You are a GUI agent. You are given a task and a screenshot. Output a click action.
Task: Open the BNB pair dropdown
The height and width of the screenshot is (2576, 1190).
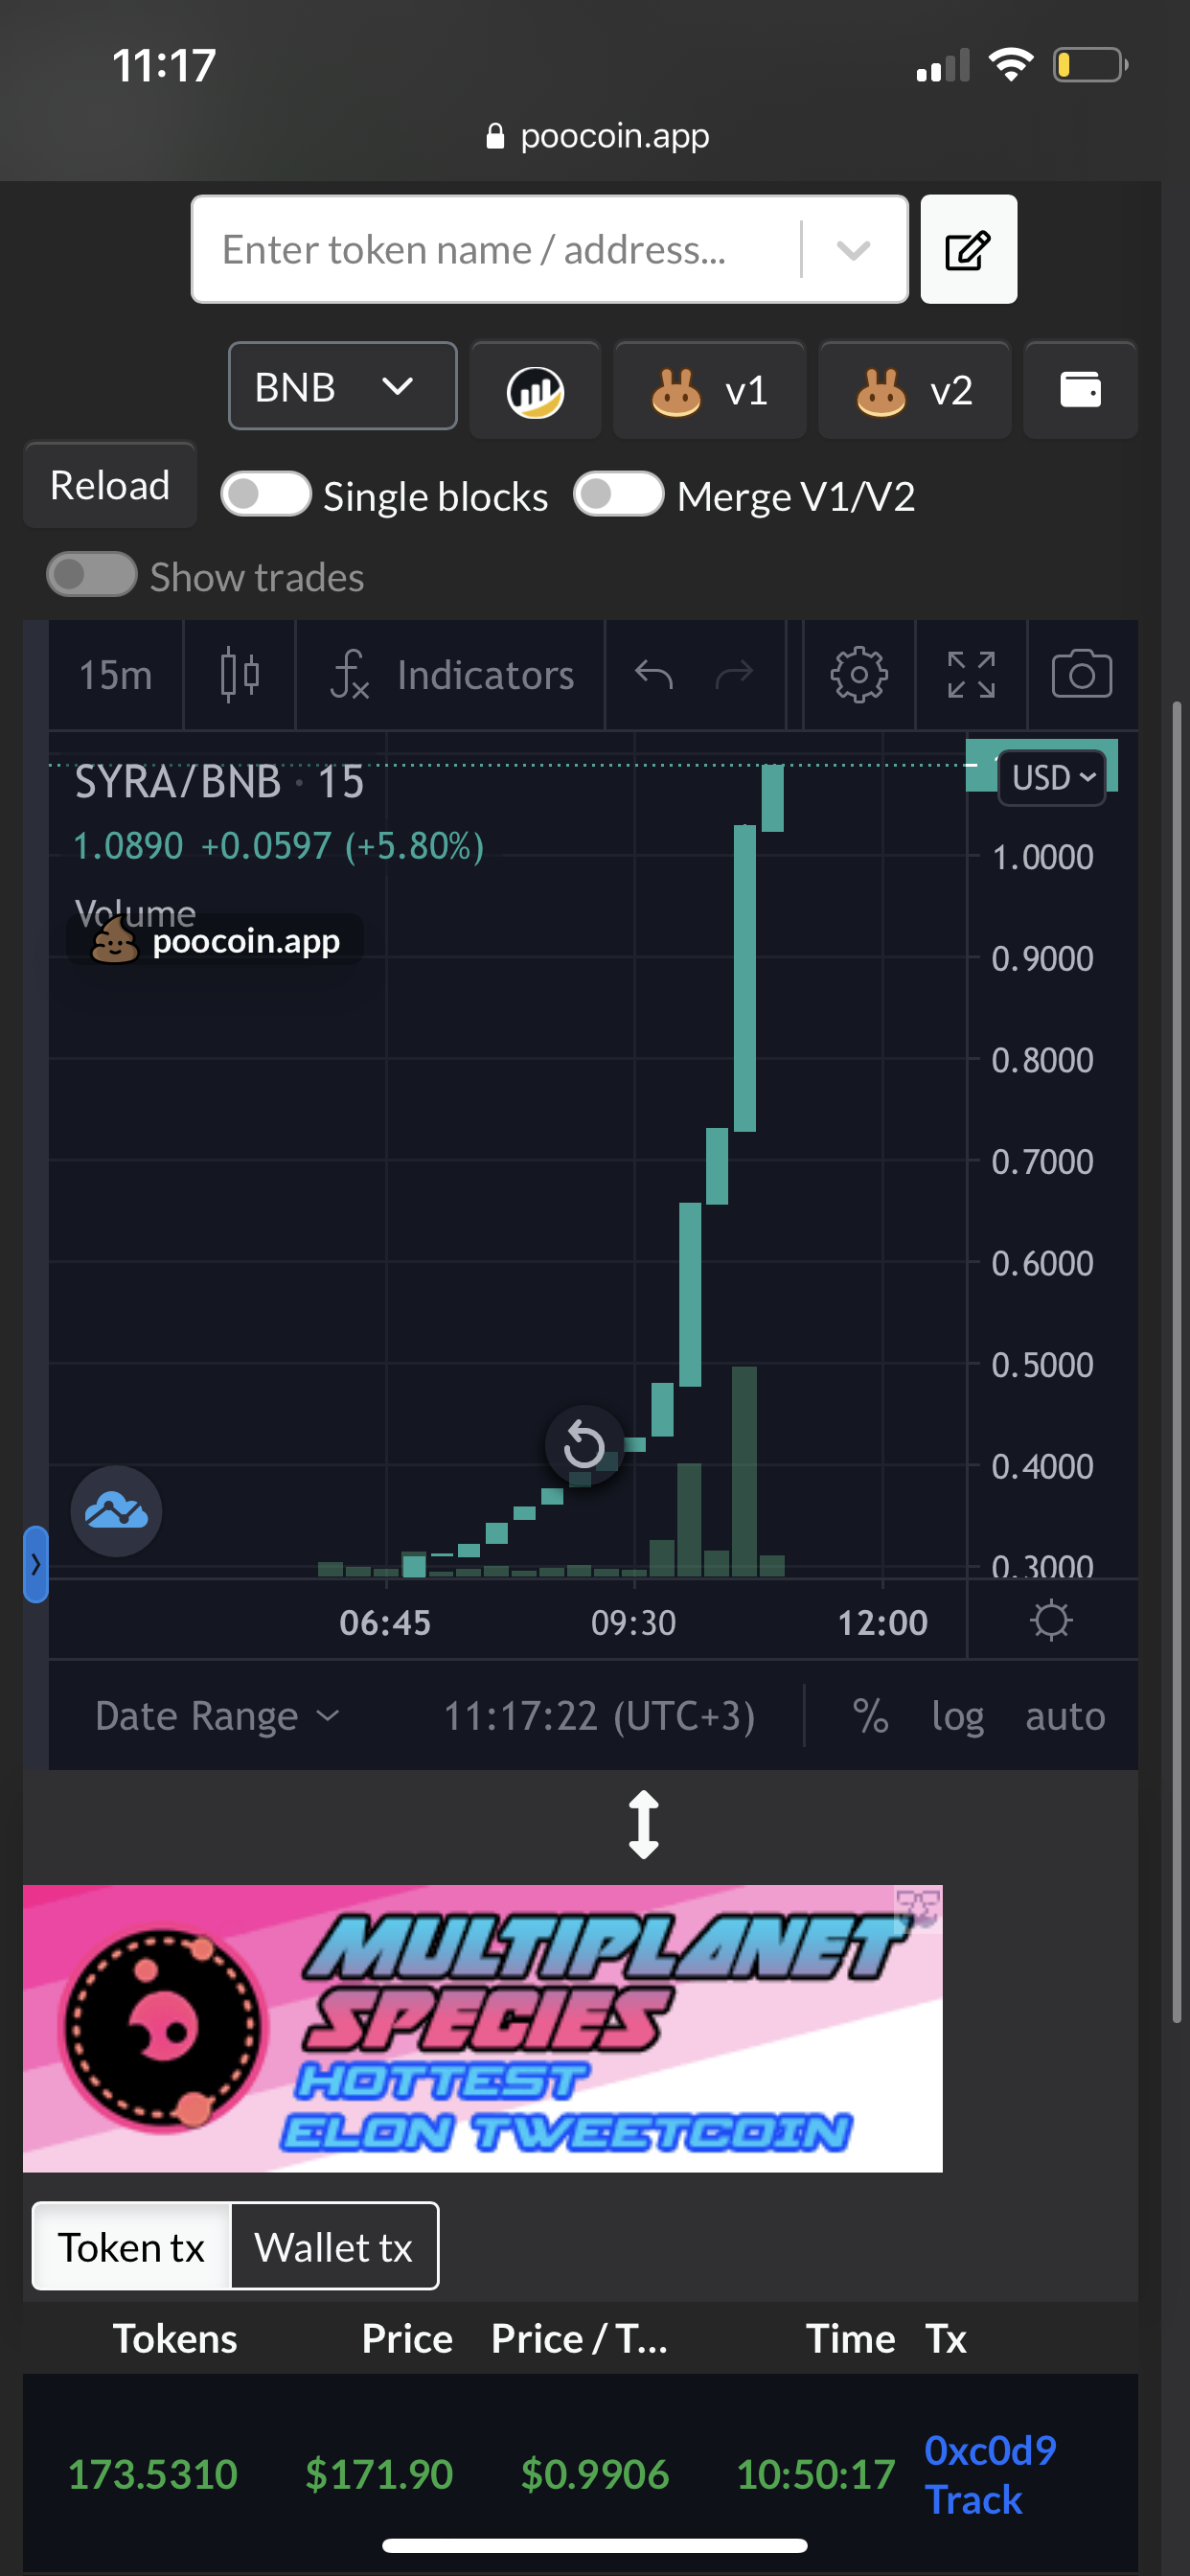[342, 386]
